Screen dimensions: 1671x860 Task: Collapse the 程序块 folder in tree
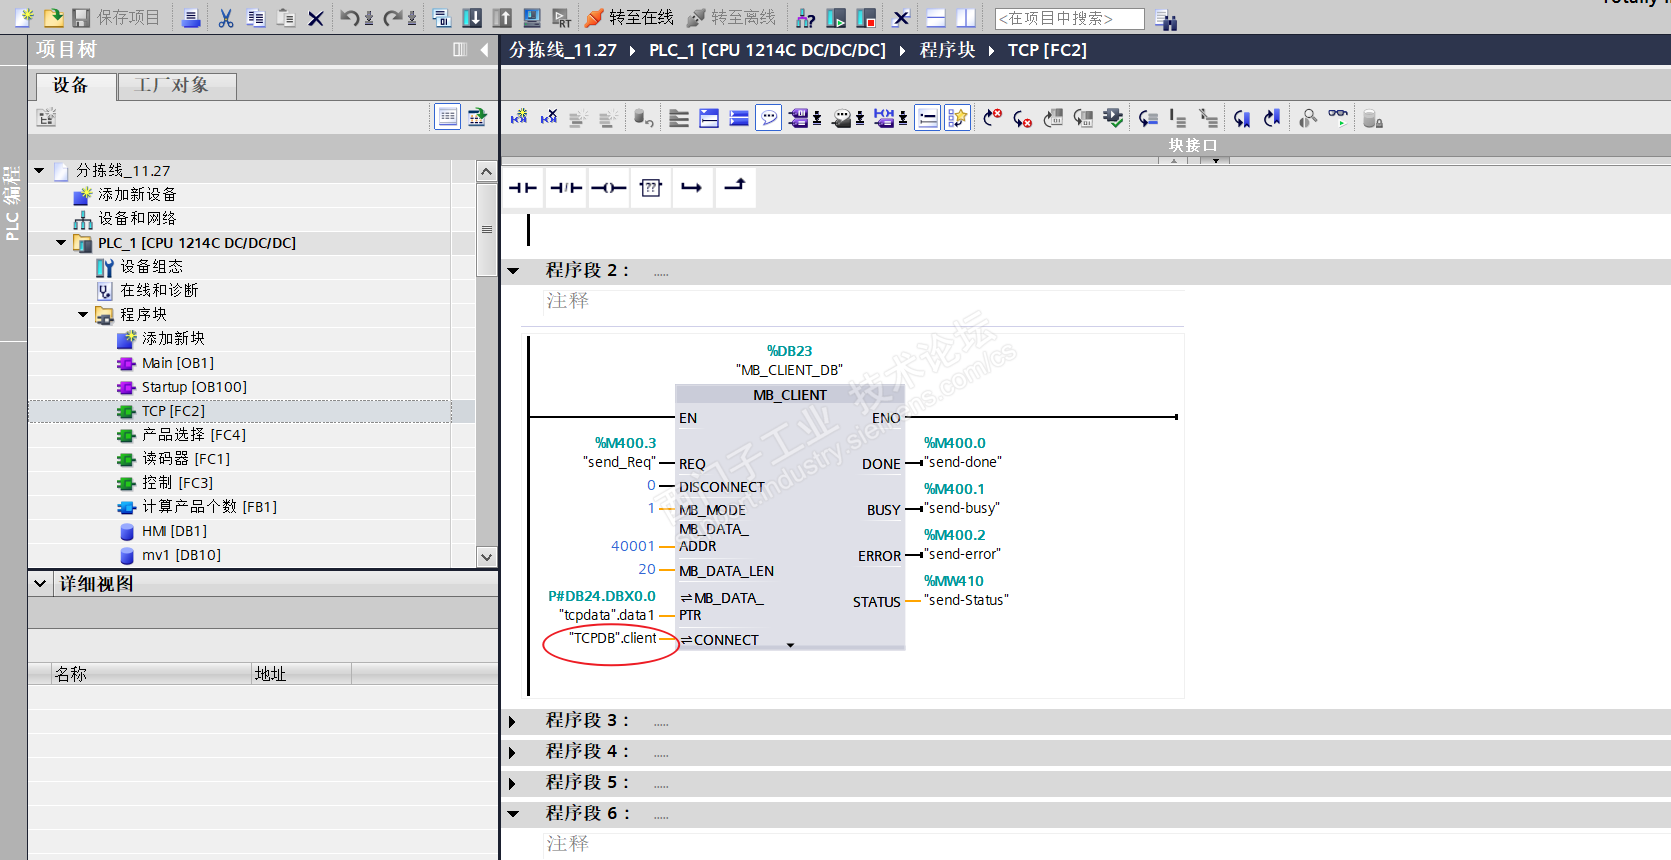(83, 315)
